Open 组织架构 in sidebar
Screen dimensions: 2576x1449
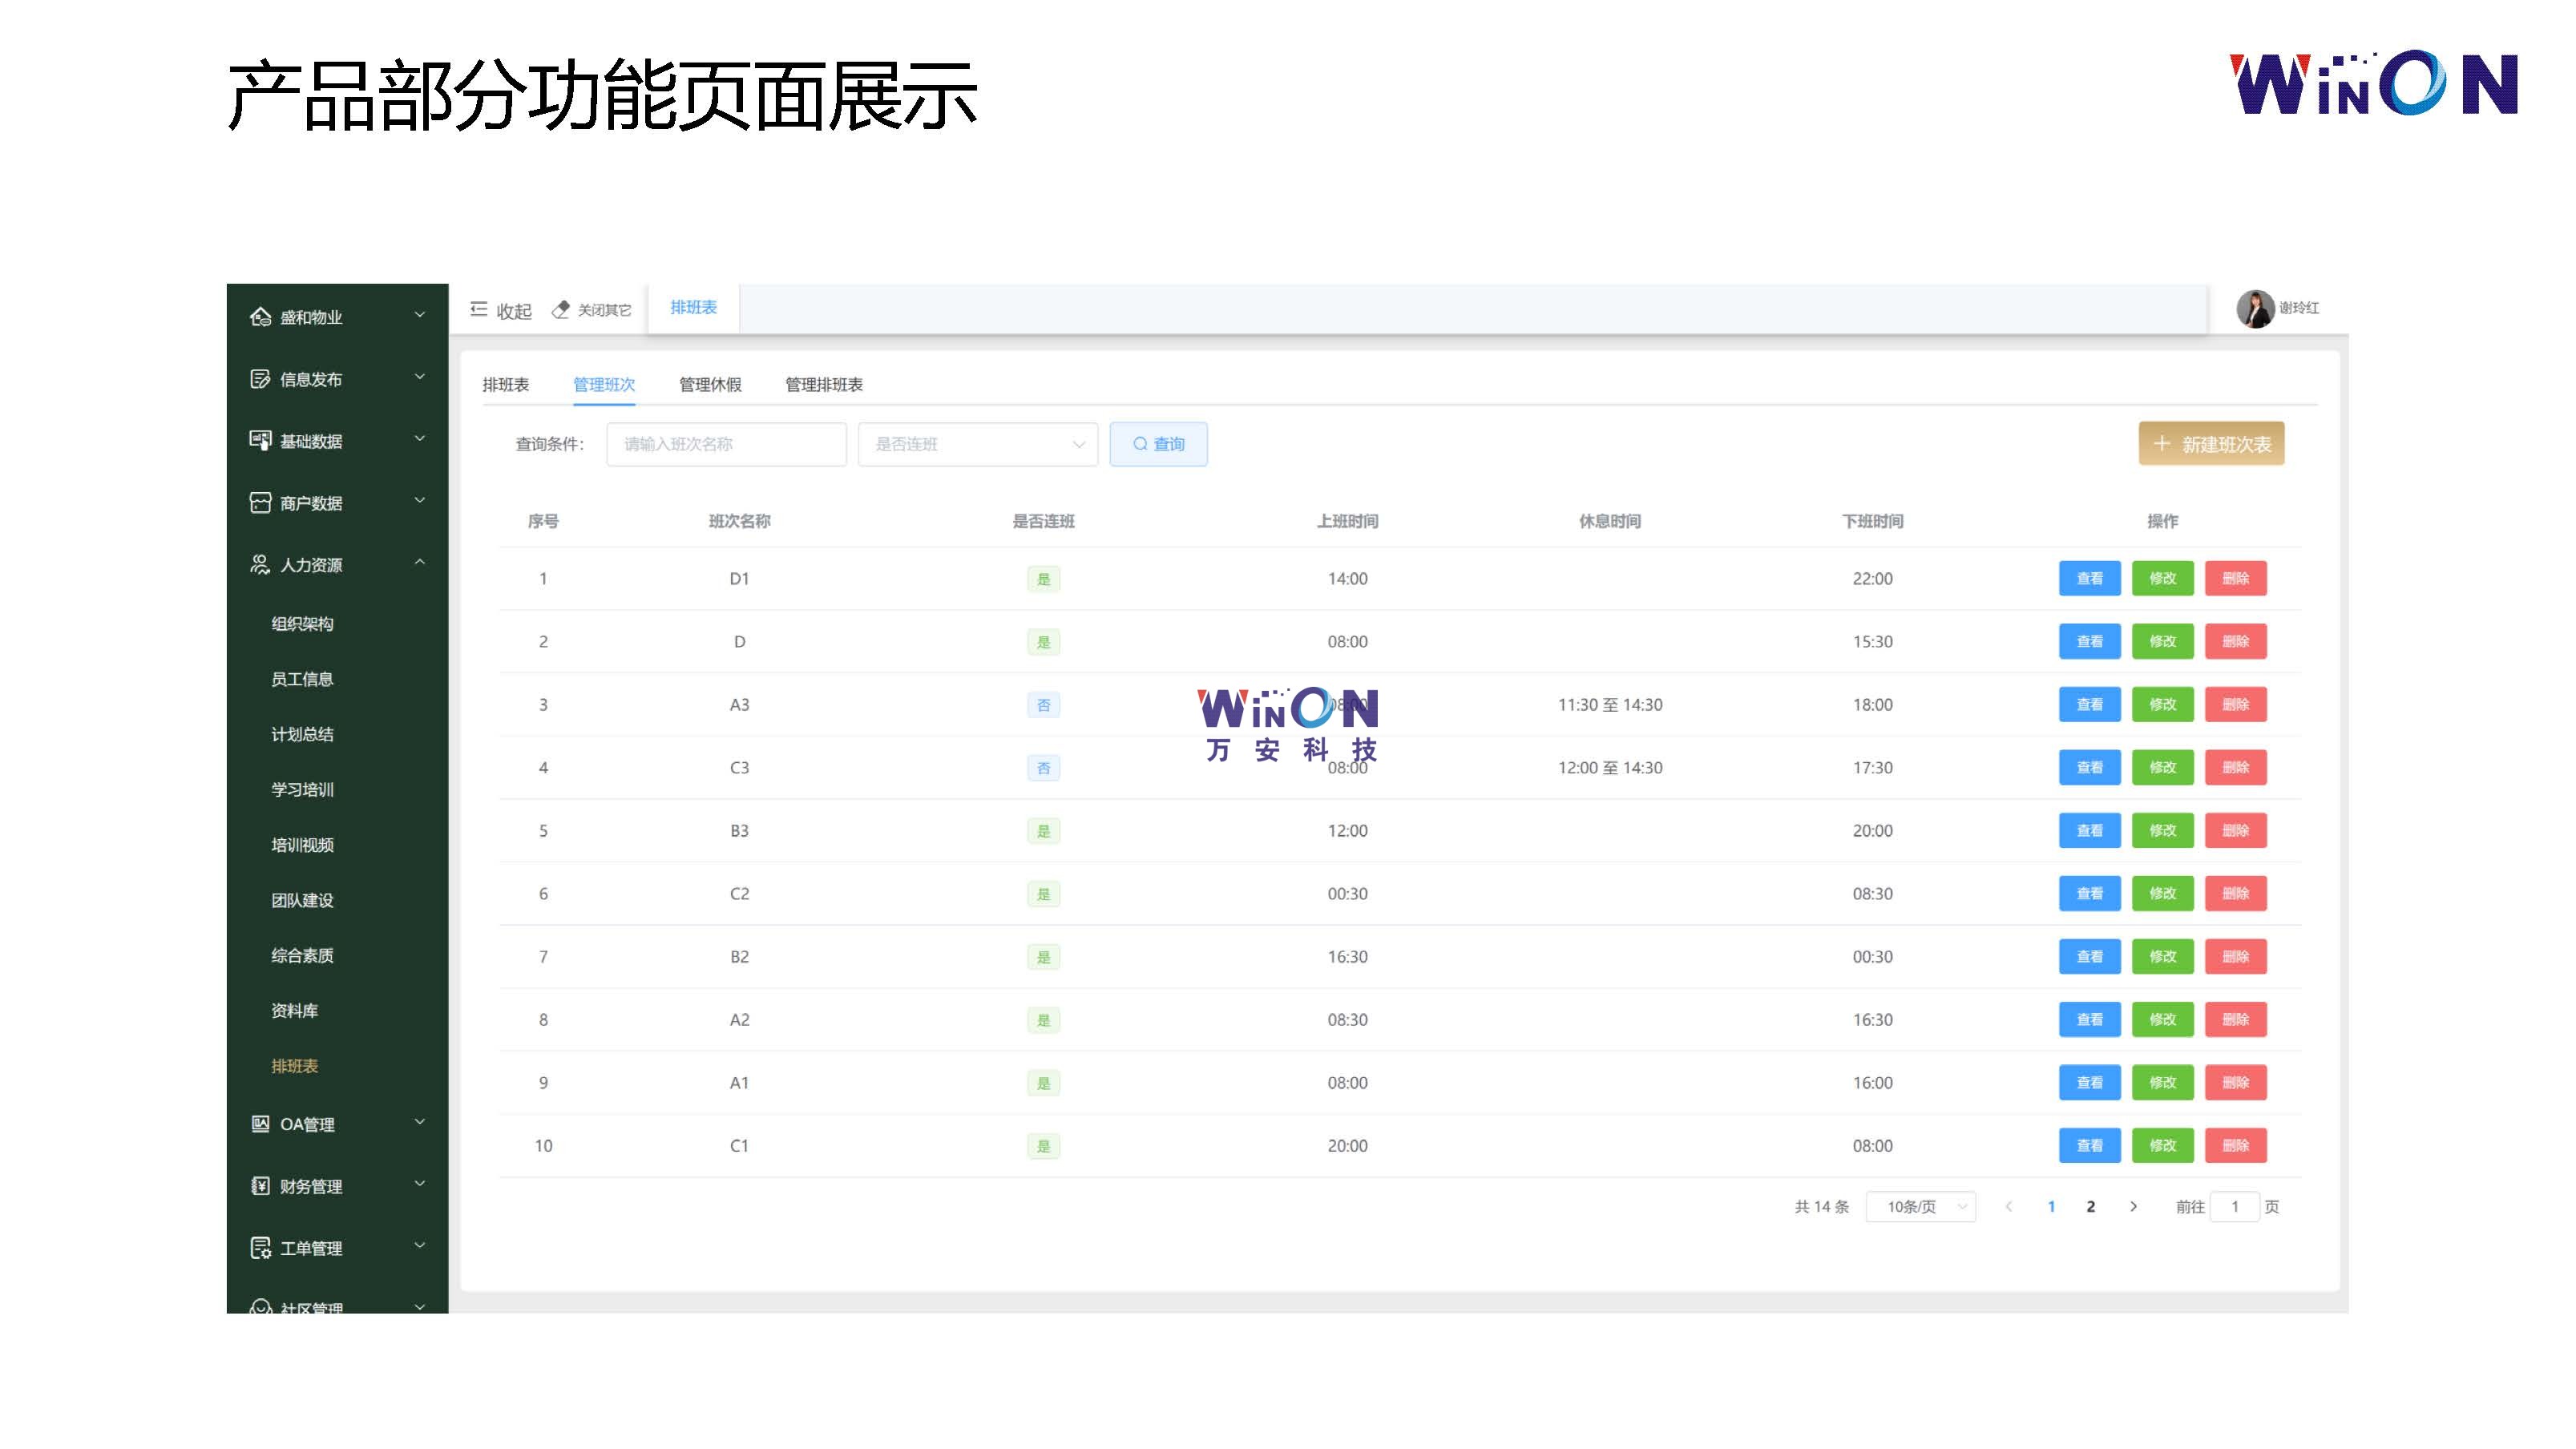(302, 624)
